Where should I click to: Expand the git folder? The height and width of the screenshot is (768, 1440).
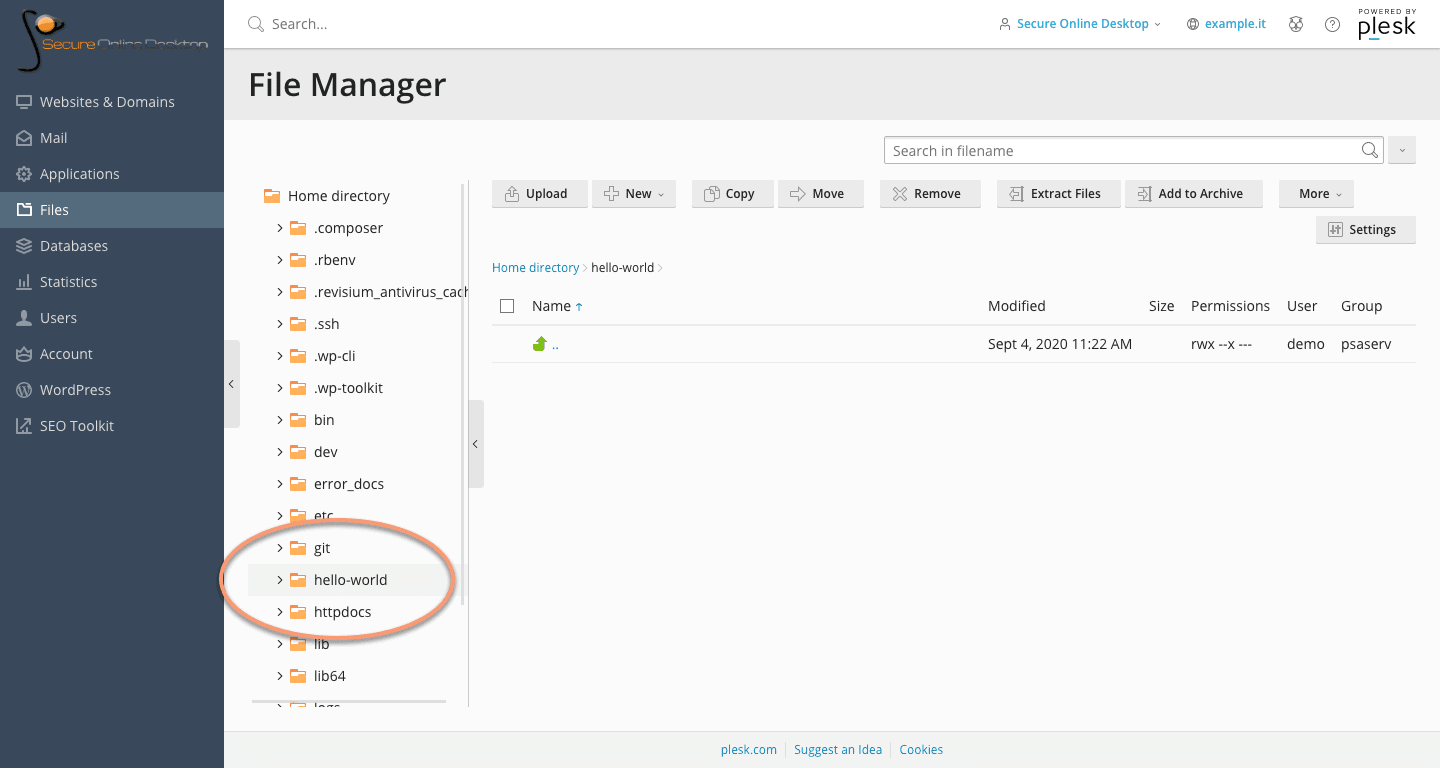click(280, 548)
